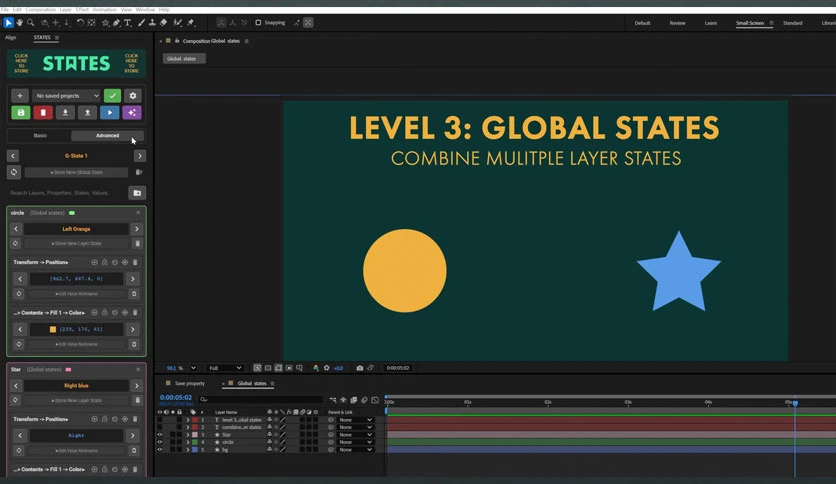The width and height of the screenshot is (836, 484).
Task: Click the blue play button in STATES
Action: point(110,112)
